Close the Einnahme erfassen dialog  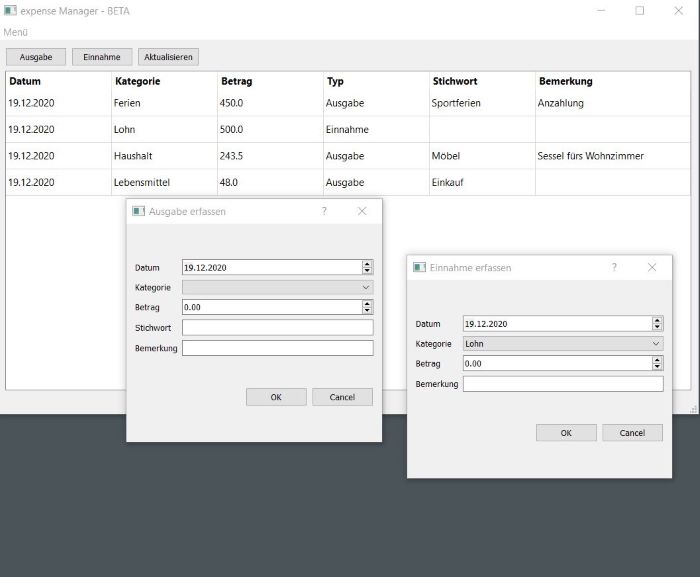pyautogui.click(x=652, y=267)
